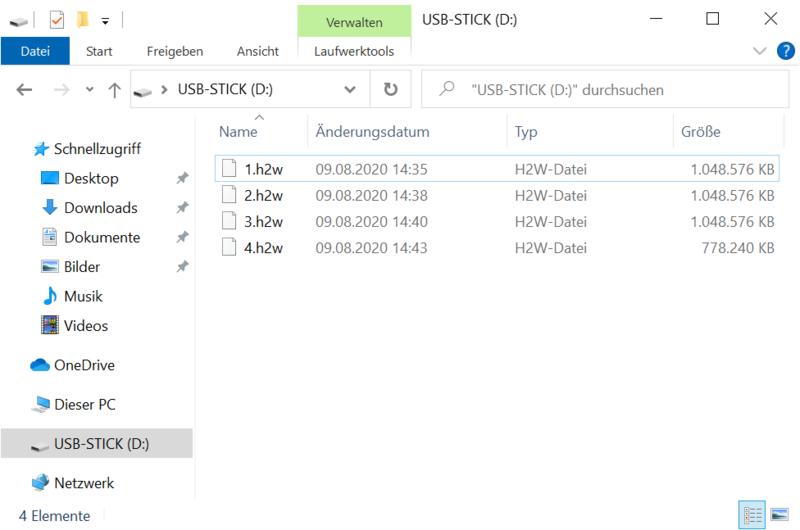Open the Datei menu

pyautogui.click(x=35, y=51)
